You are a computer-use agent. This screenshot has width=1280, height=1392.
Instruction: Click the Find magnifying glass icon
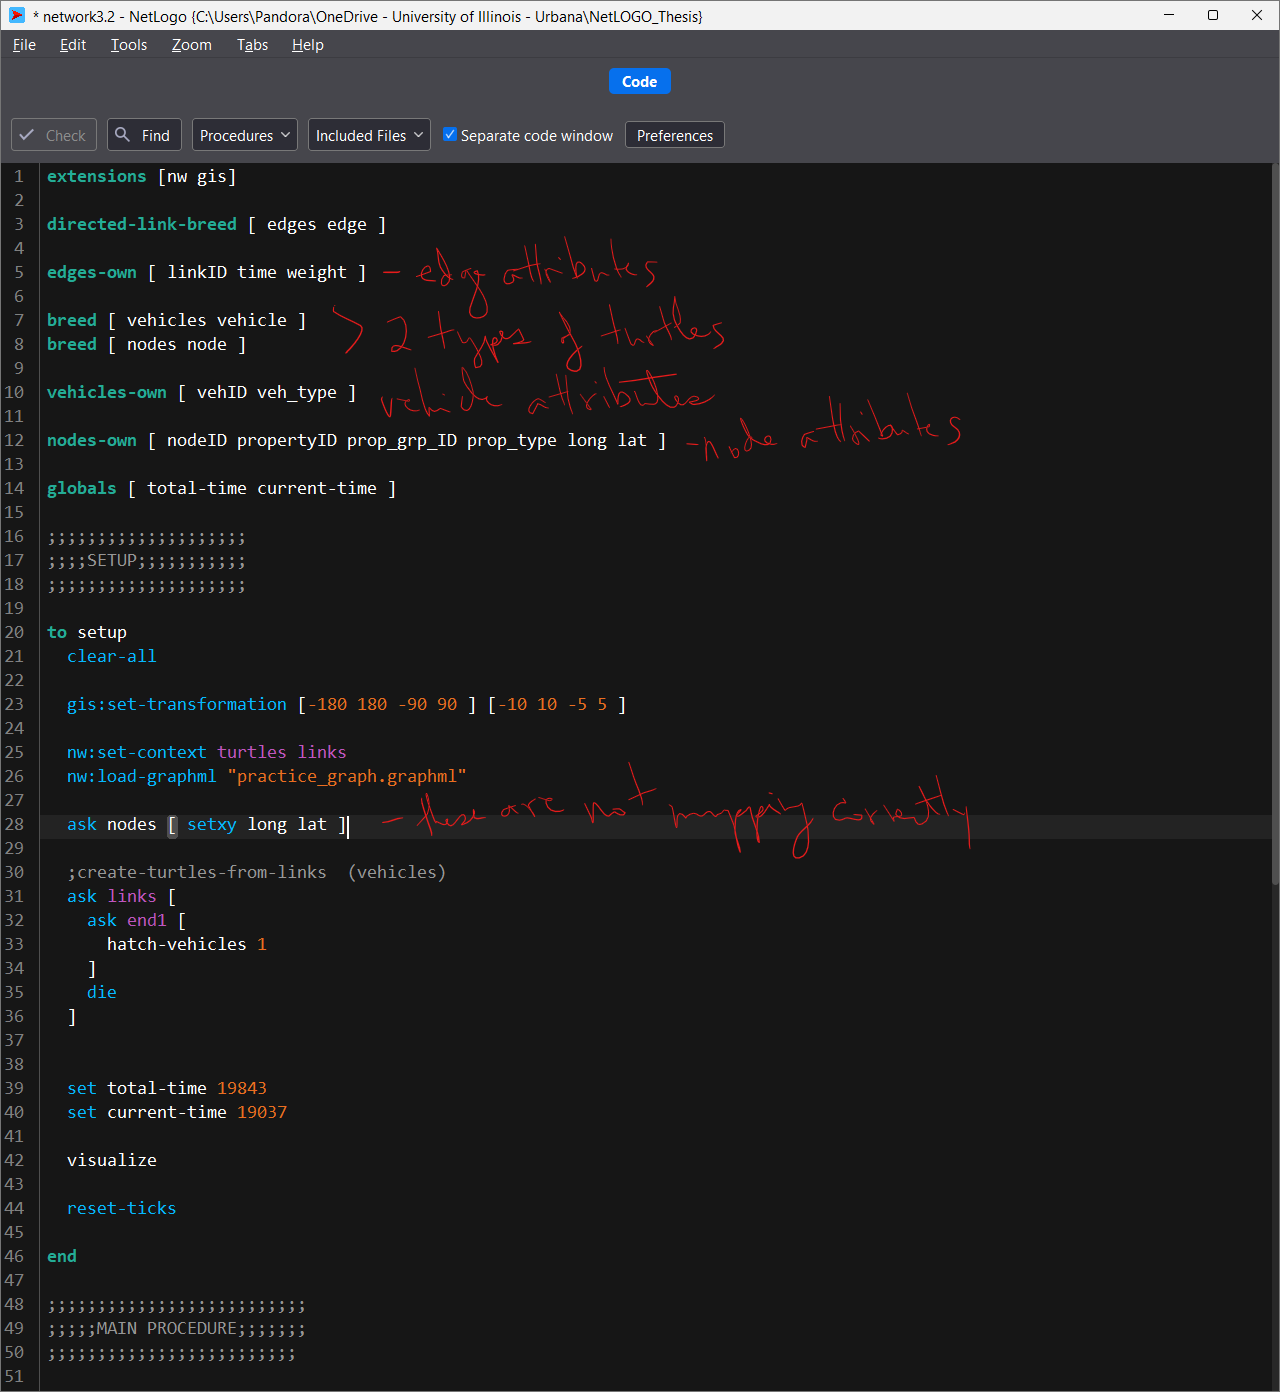[x=123, y=134]
